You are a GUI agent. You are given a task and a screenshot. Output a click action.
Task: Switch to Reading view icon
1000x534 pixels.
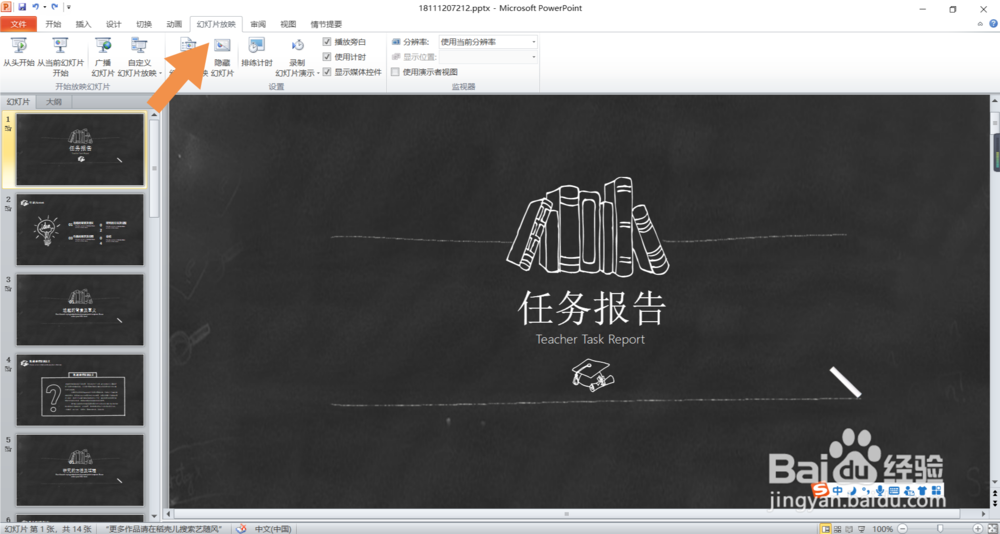click(x=849, y=529)
